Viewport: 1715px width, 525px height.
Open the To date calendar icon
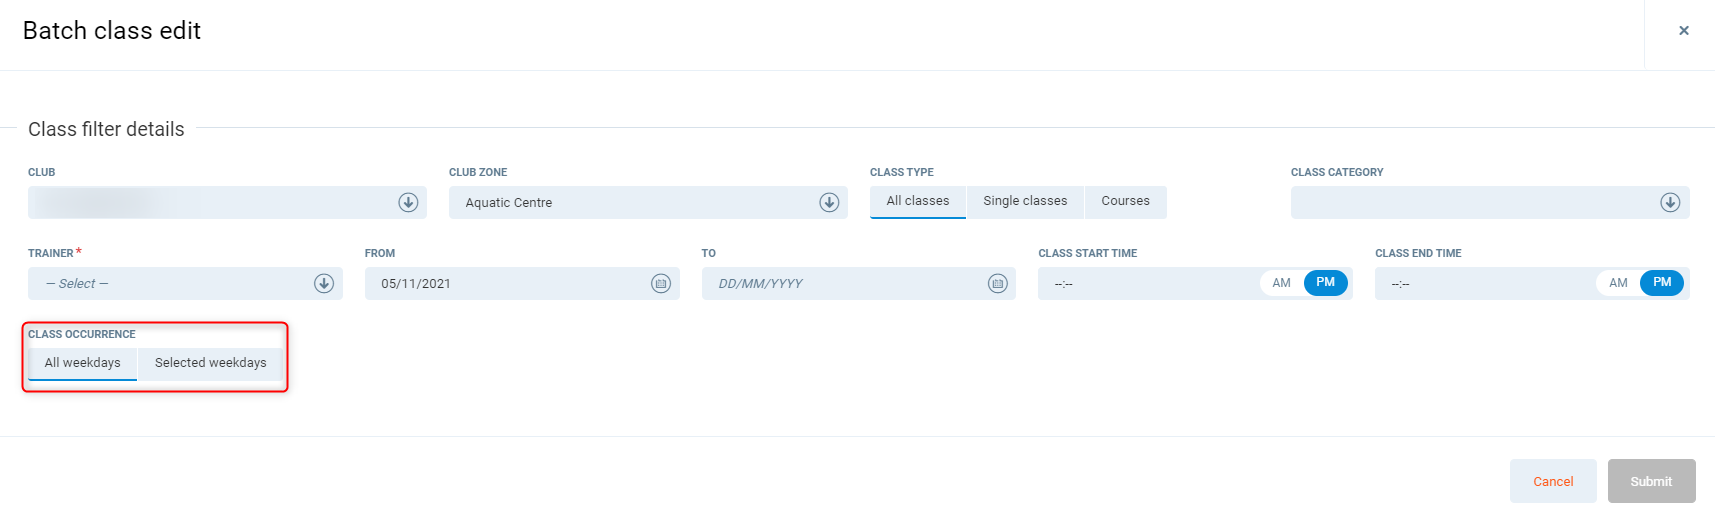tap(997, 283)
